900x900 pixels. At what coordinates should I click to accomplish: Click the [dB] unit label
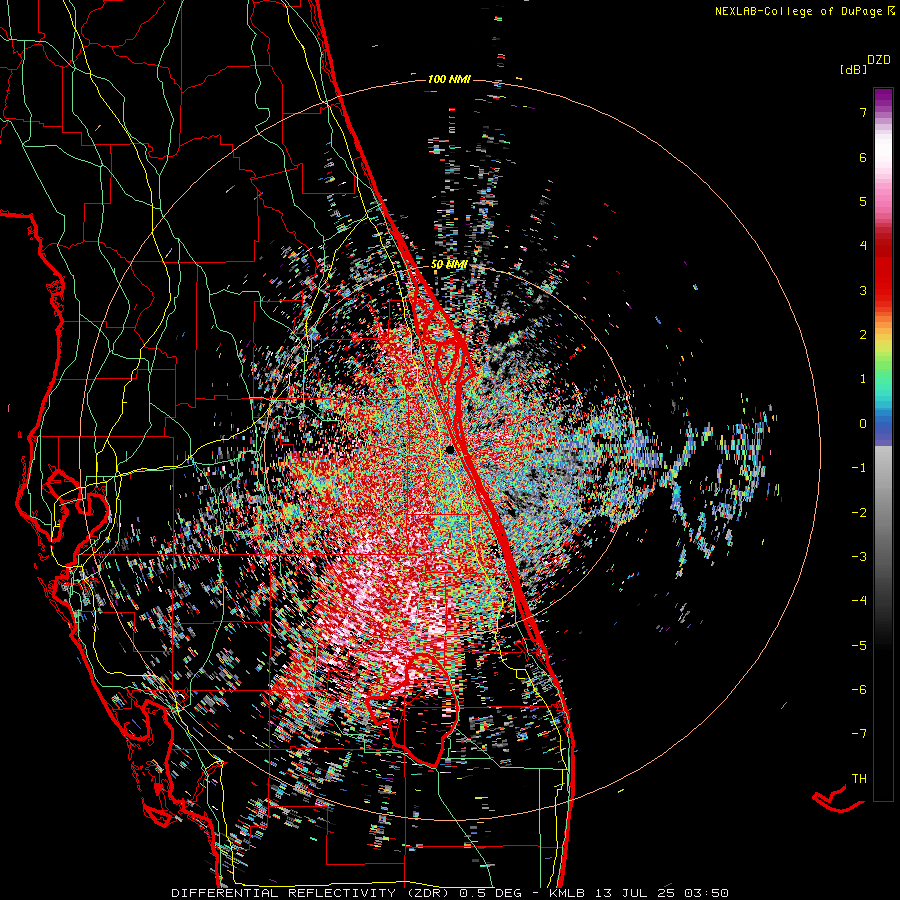pyautogui.click(x=854, y=70)
